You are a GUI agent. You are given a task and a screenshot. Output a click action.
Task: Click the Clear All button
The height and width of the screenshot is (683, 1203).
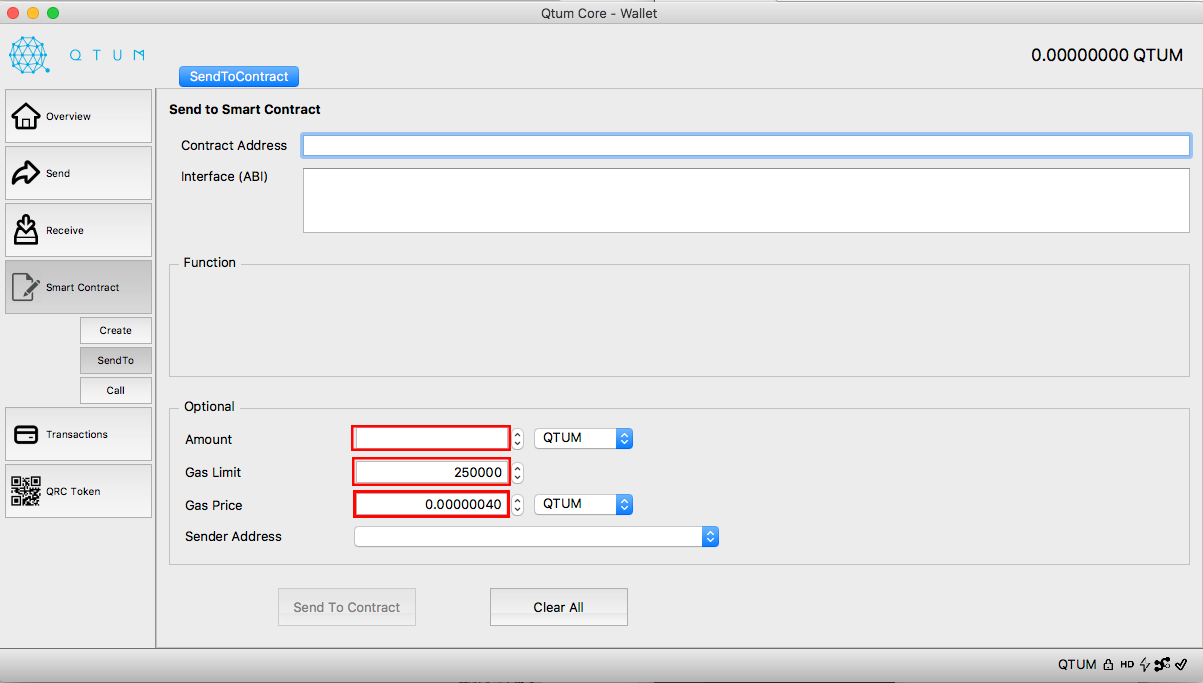point(559,607)
